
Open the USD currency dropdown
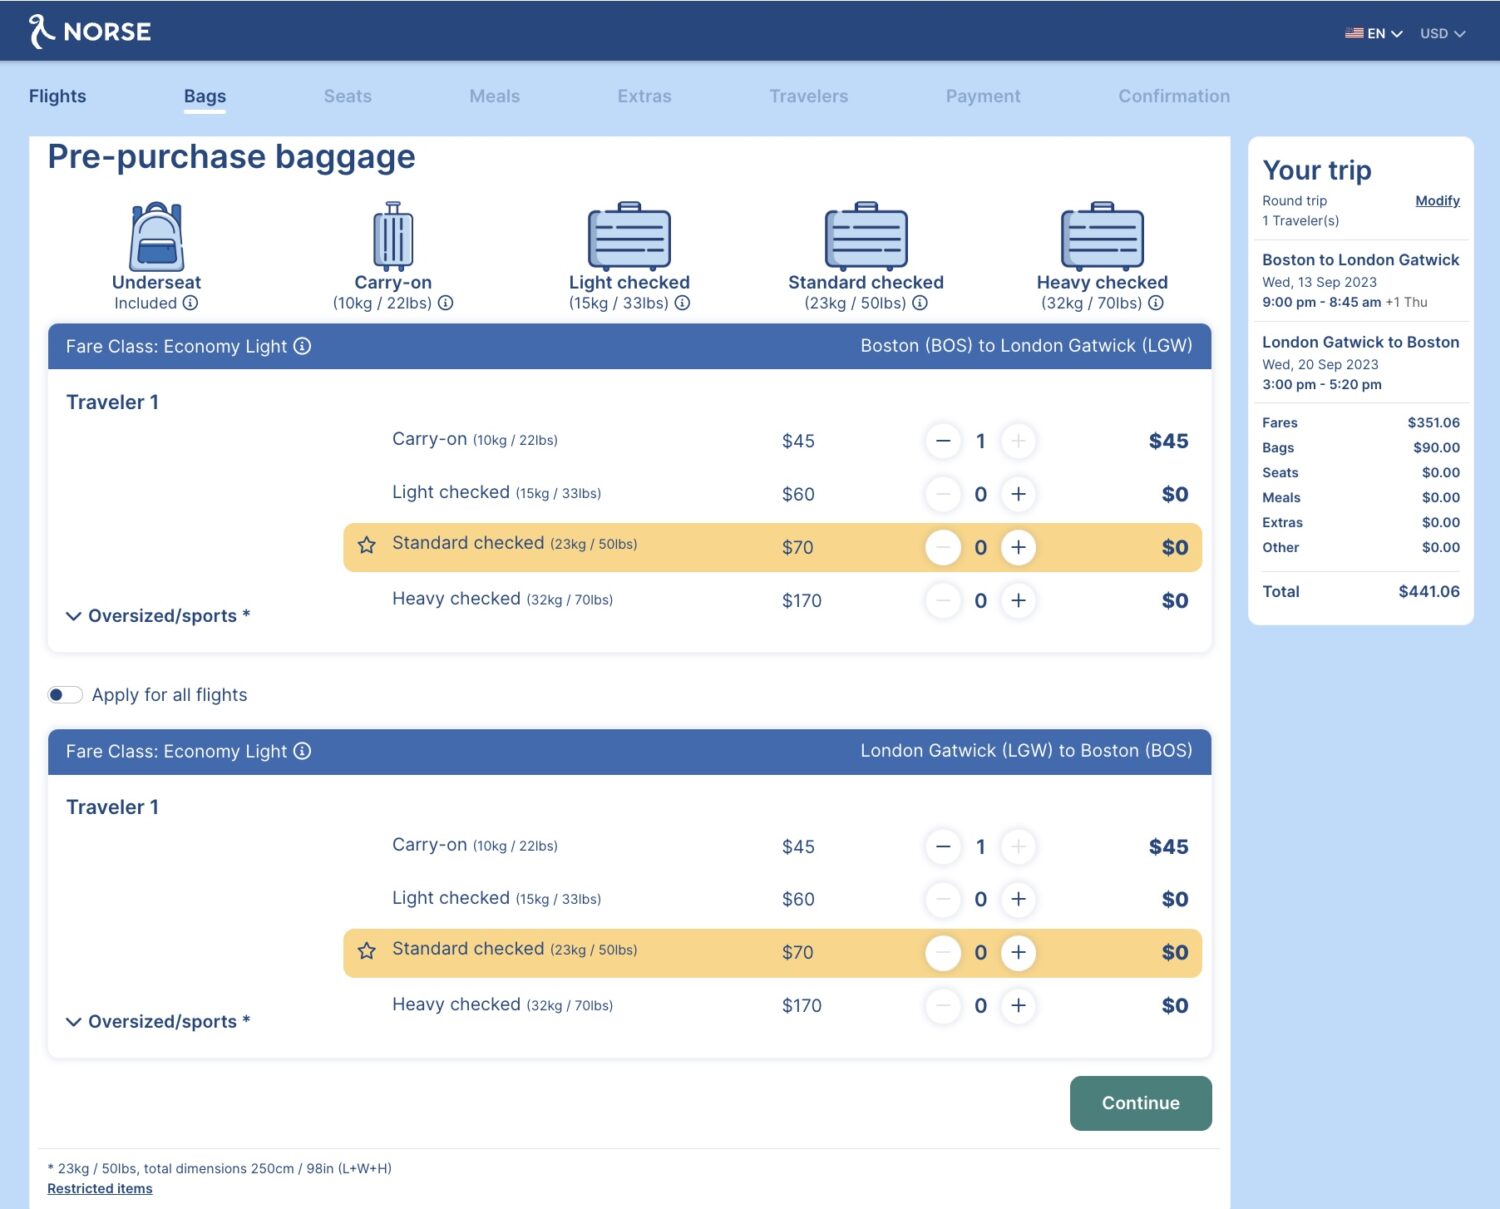tap(1442, 33)
